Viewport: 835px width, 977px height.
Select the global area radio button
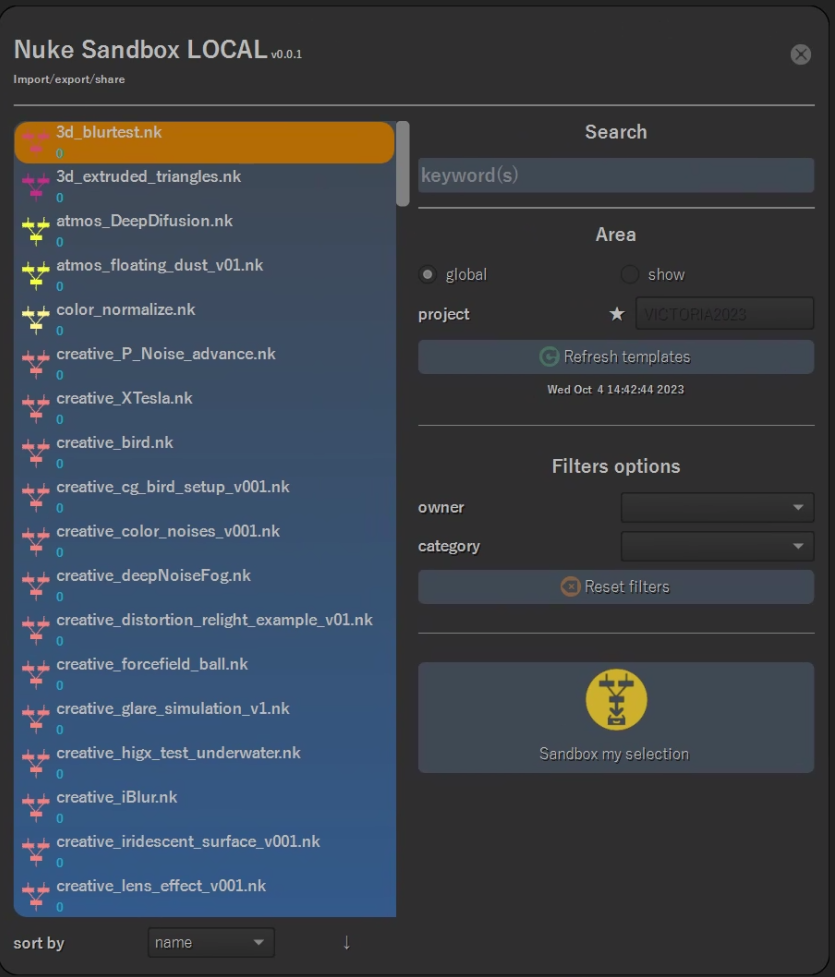pyautogui.click(x=429, y=274)
